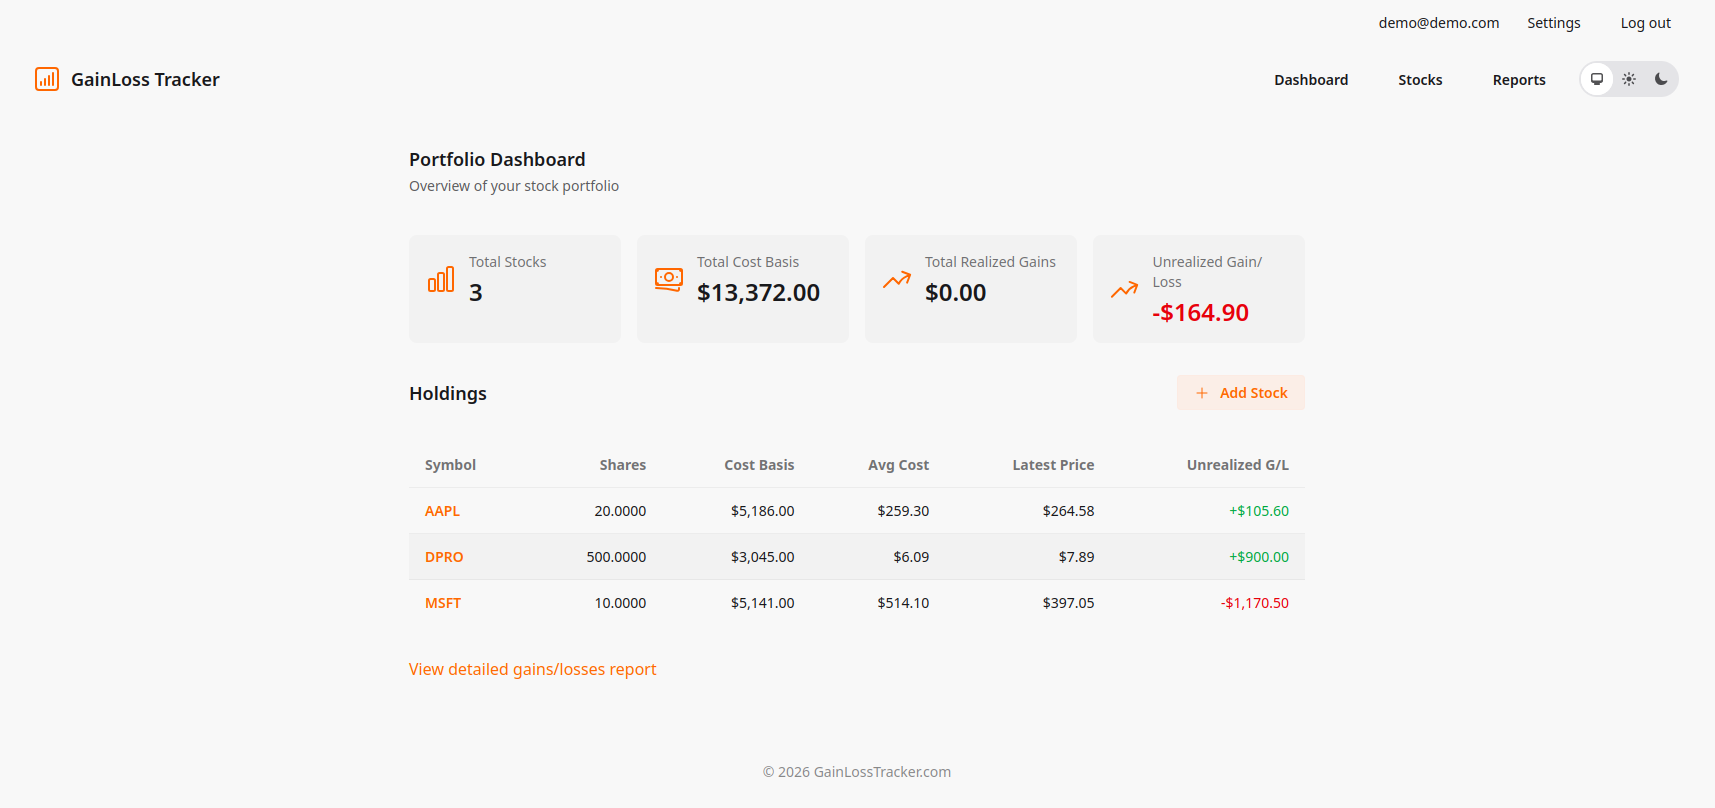View detailed gains/losses report
This screenshot has height=808, width=1715.
click(x=532, y=669)
